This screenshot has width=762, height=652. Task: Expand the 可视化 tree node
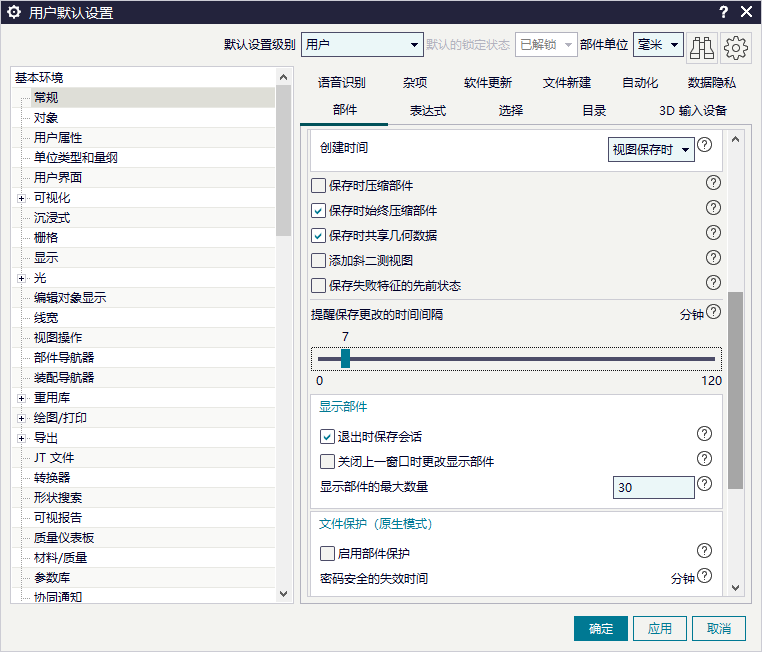pos(21,198)
